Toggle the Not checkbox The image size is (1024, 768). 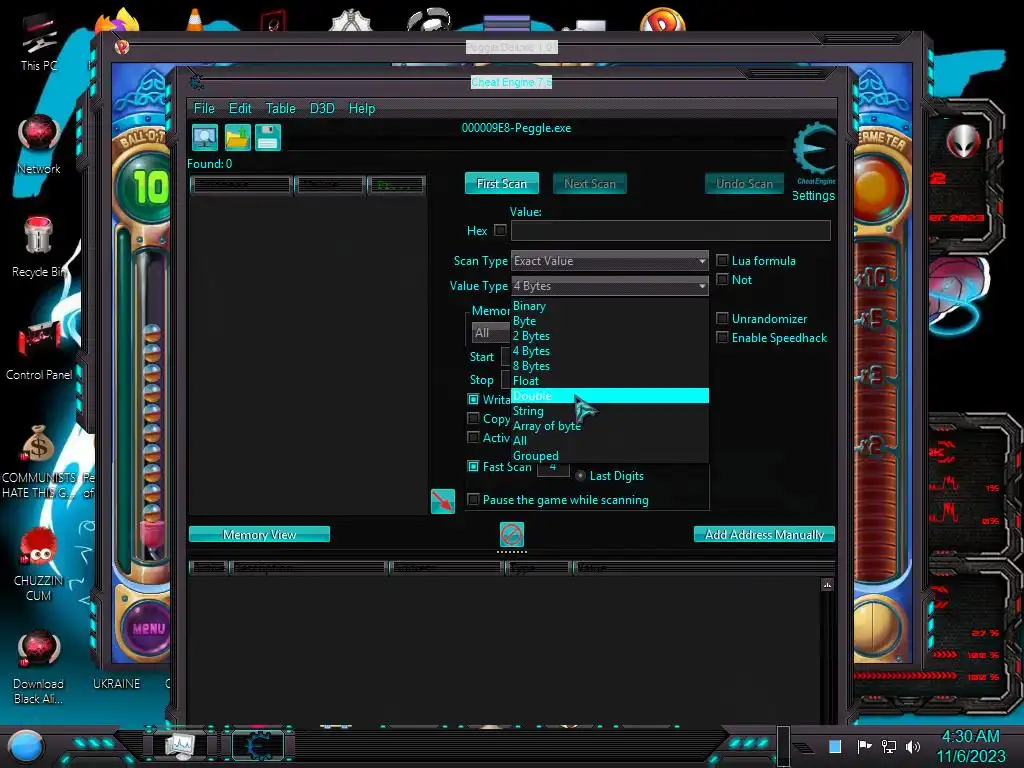[722, 279]
